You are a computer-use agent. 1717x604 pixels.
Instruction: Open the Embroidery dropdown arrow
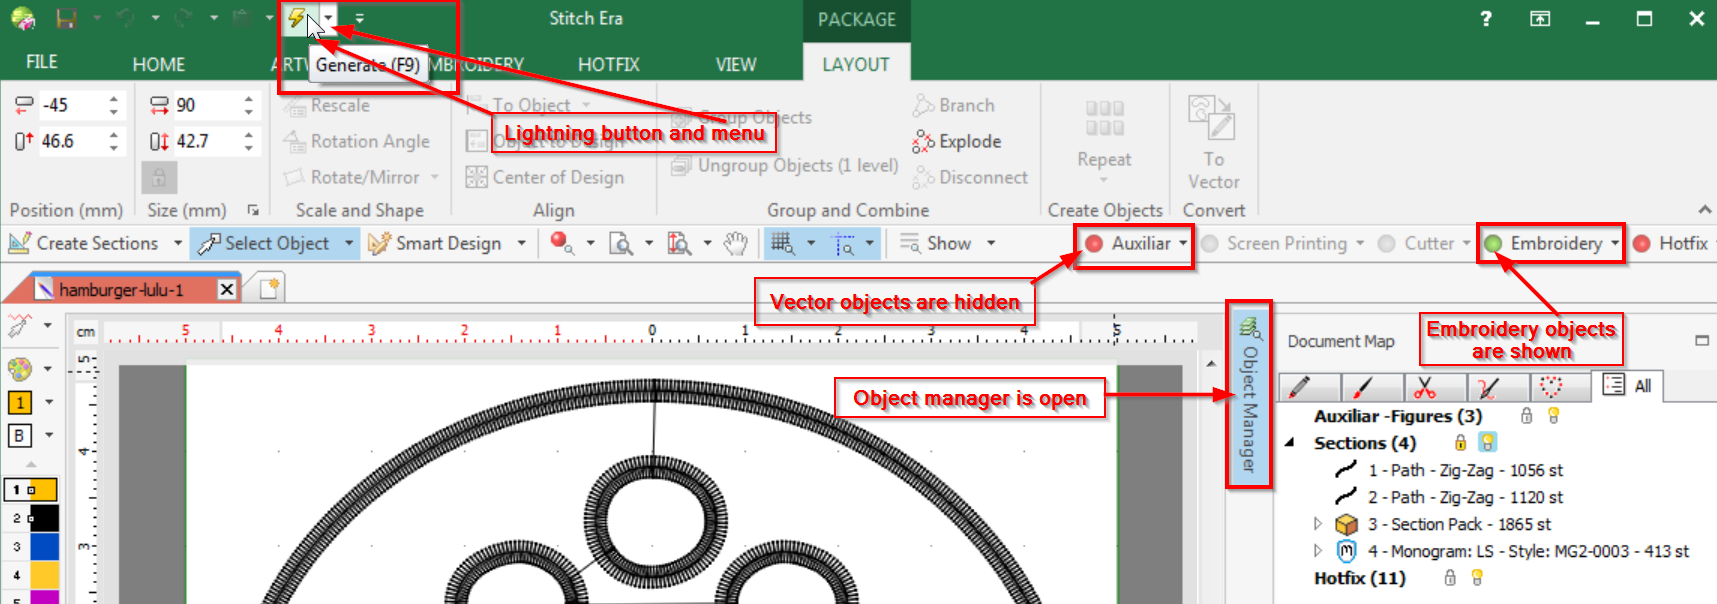(x=1615, y=243)
